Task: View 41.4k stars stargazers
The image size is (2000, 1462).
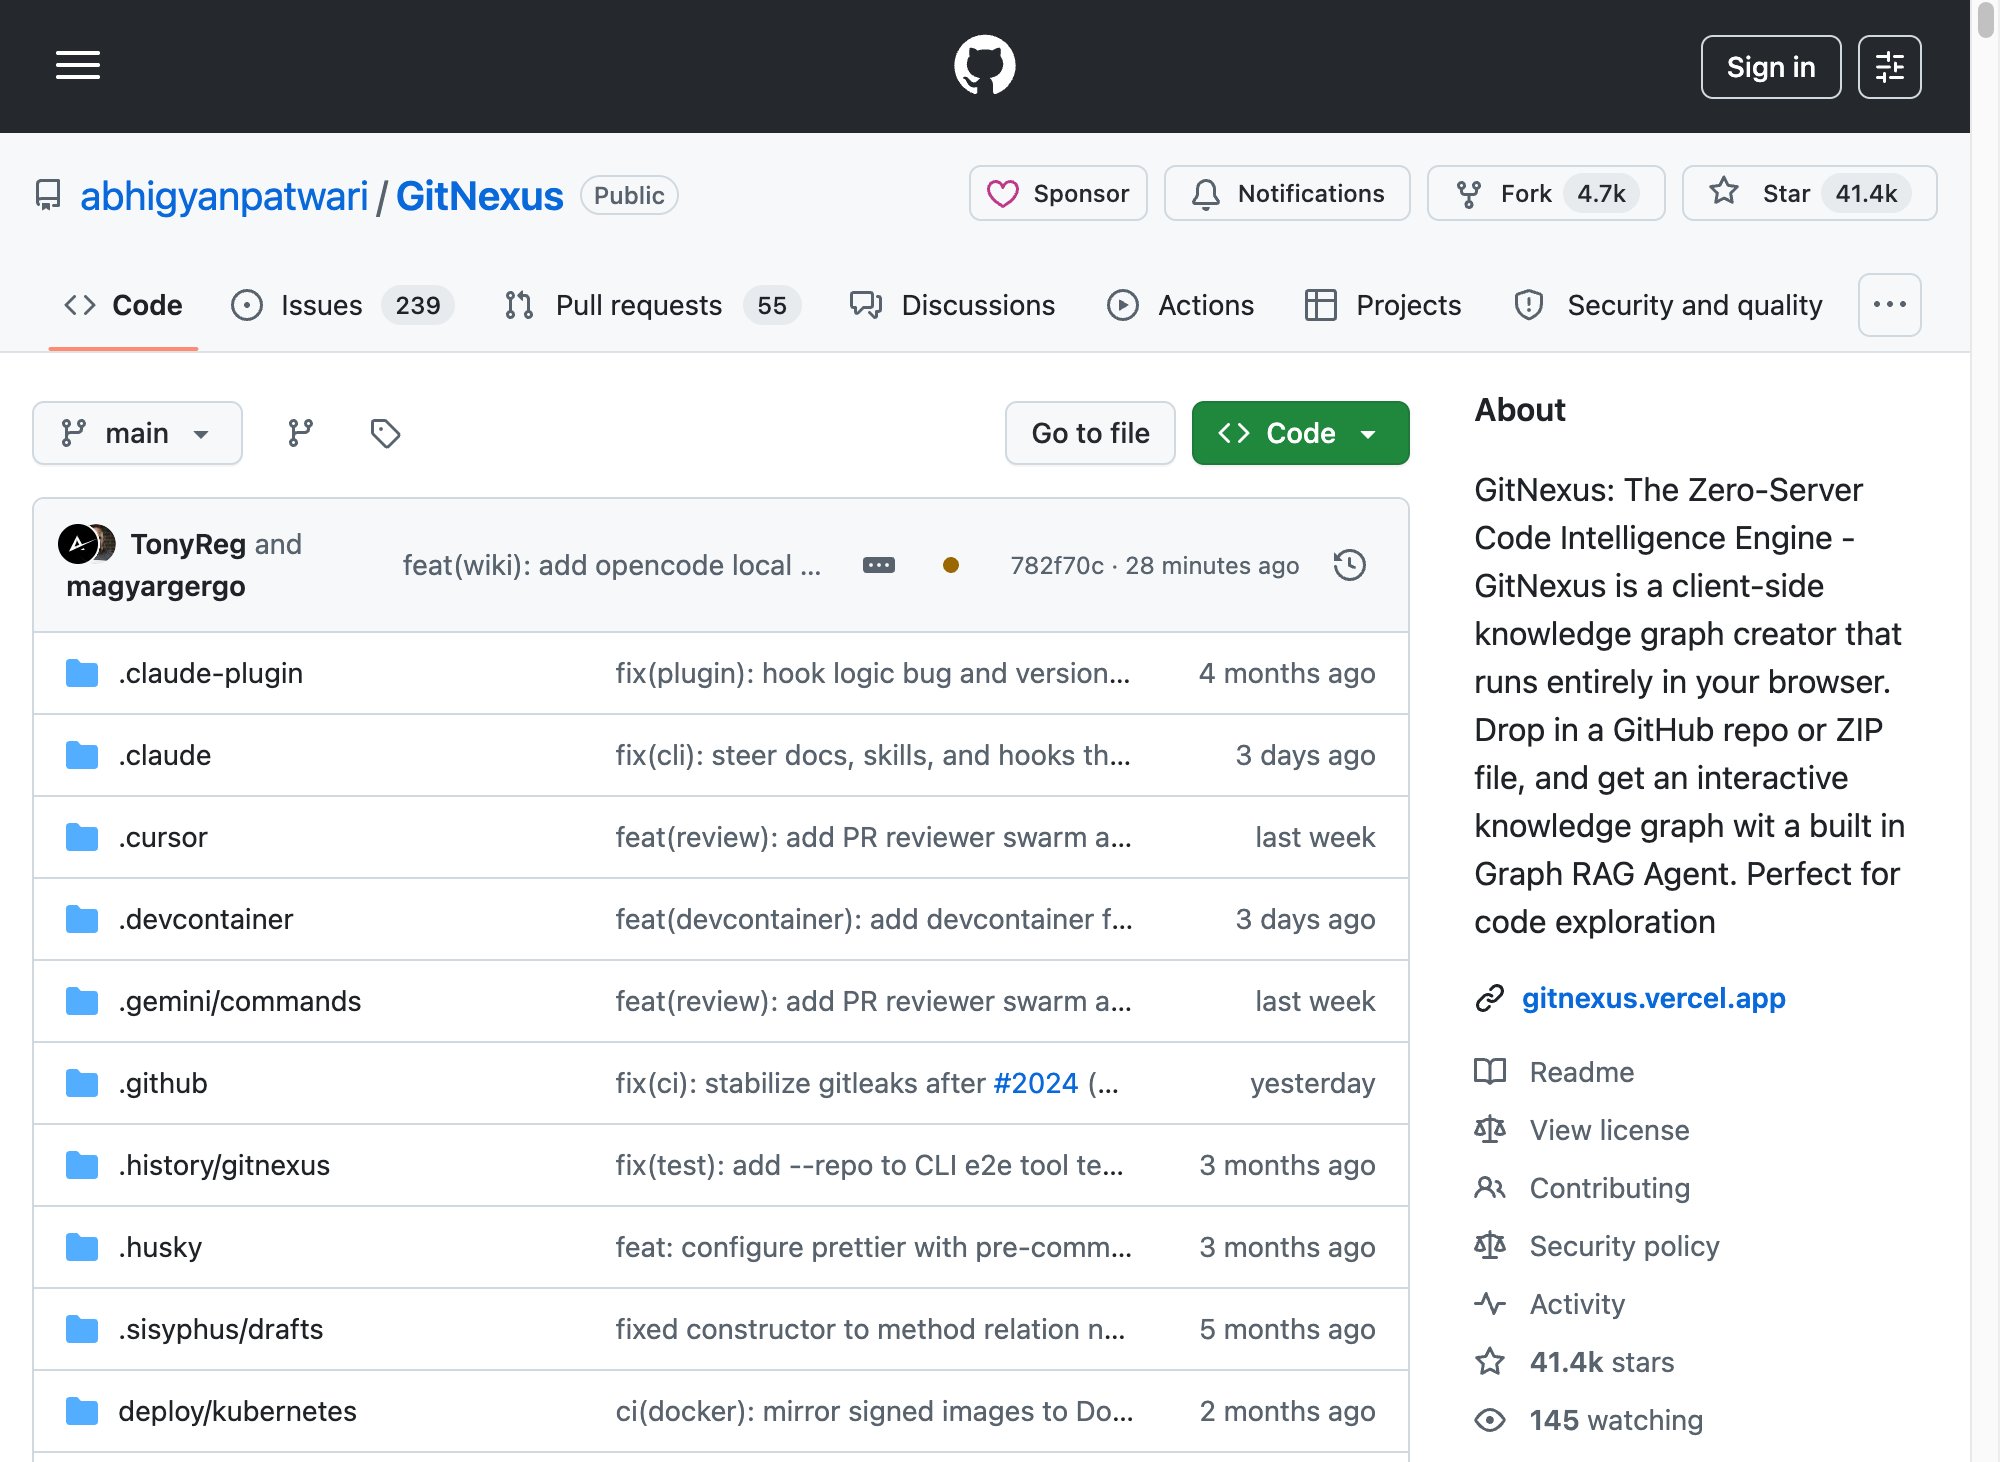Action: [1601, 1362]
